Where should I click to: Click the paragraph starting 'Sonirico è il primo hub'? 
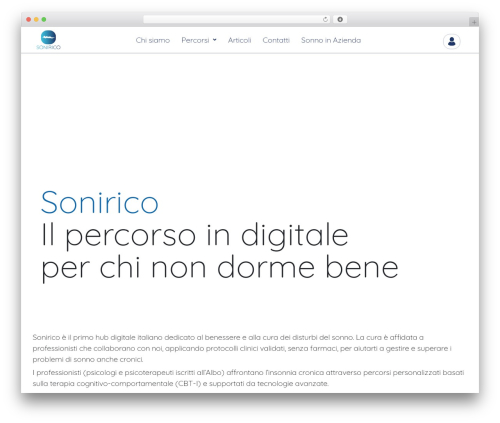tap(242, 348)
